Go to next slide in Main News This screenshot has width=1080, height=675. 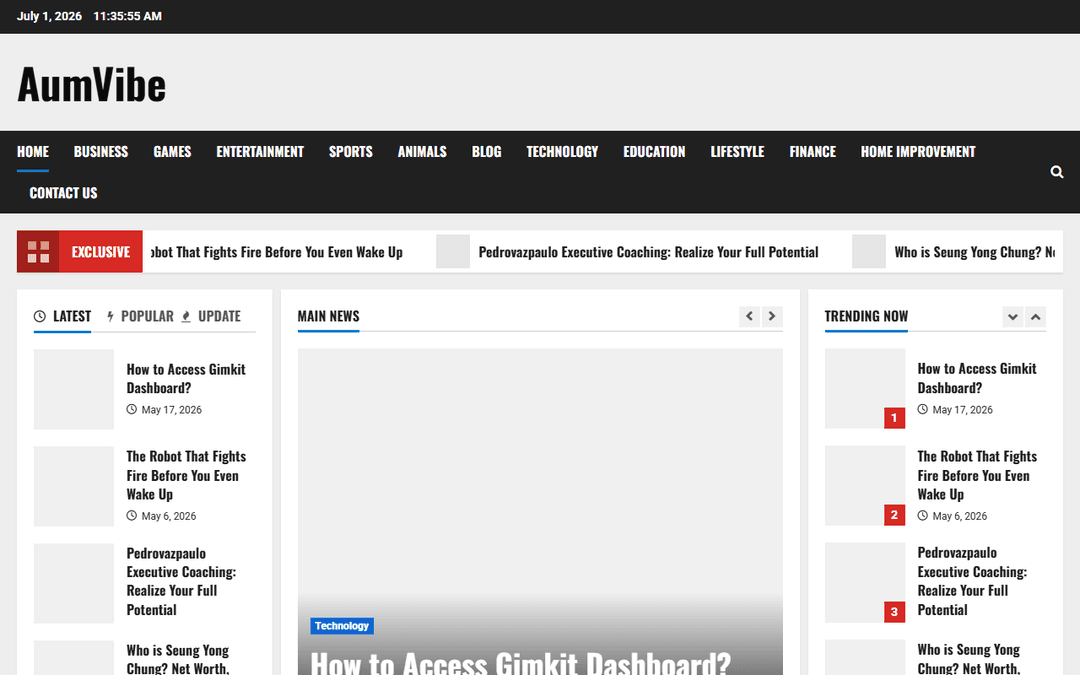pos(772,316)
